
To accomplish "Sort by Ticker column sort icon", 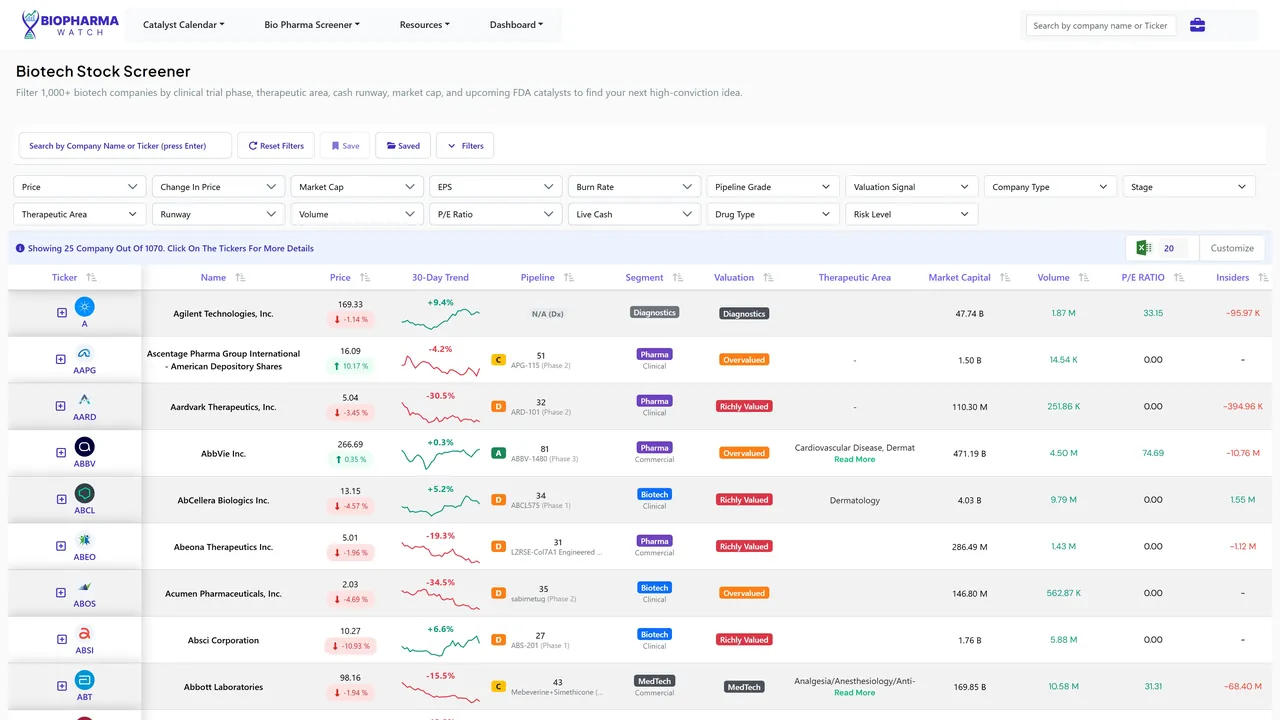I will click(91, 278).
